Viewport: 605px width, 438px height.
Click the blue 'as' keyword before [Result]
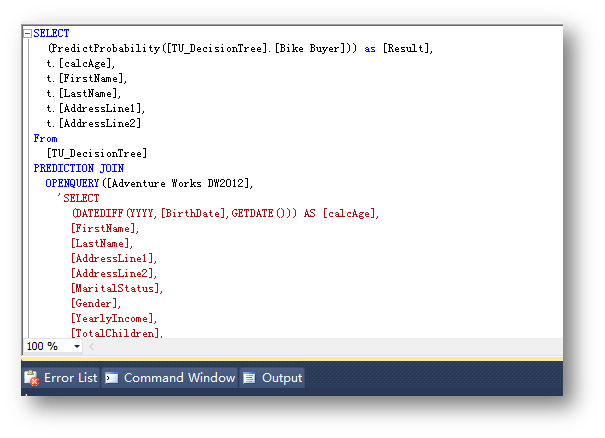click(x=370, y=49)
